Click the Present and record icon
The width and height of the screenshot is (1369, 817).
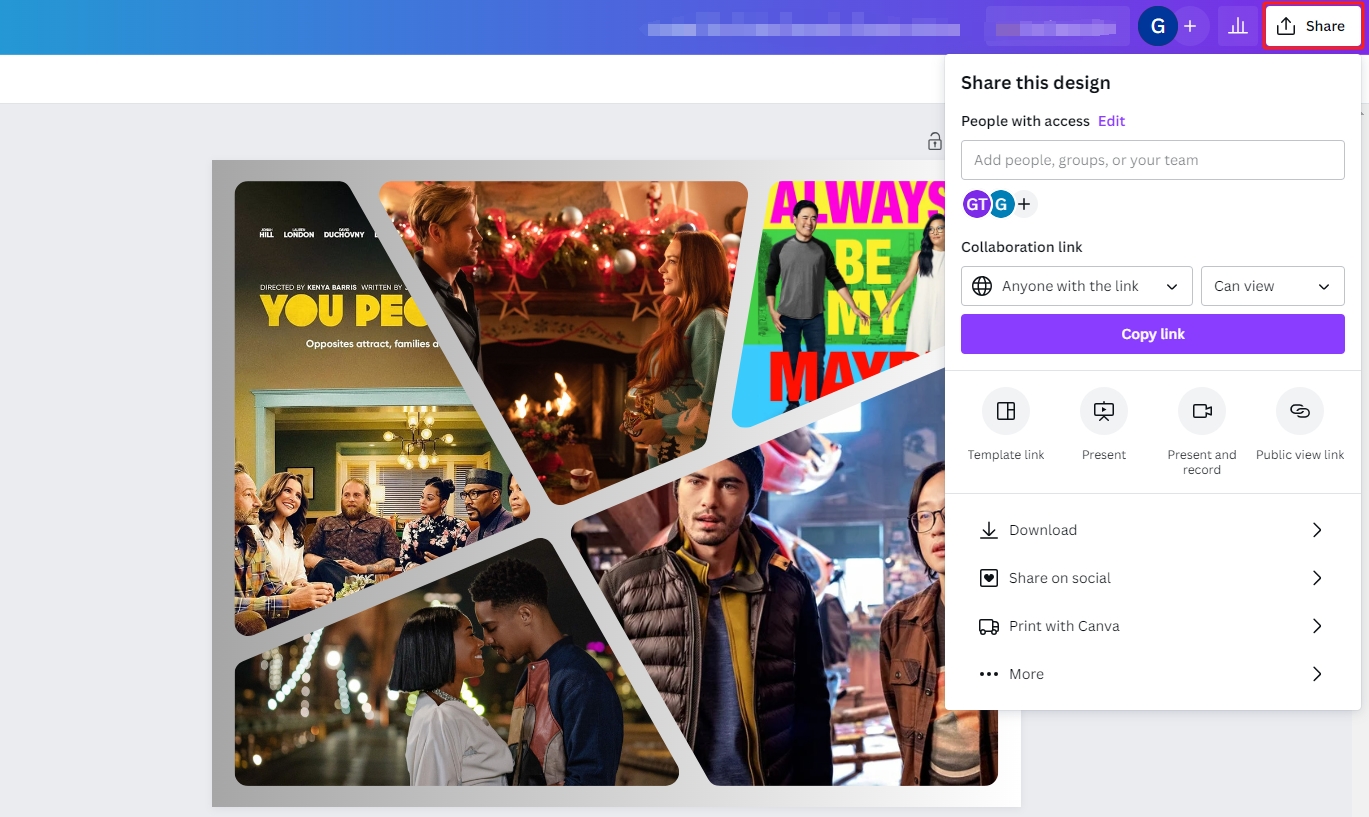pos(1202,411)
